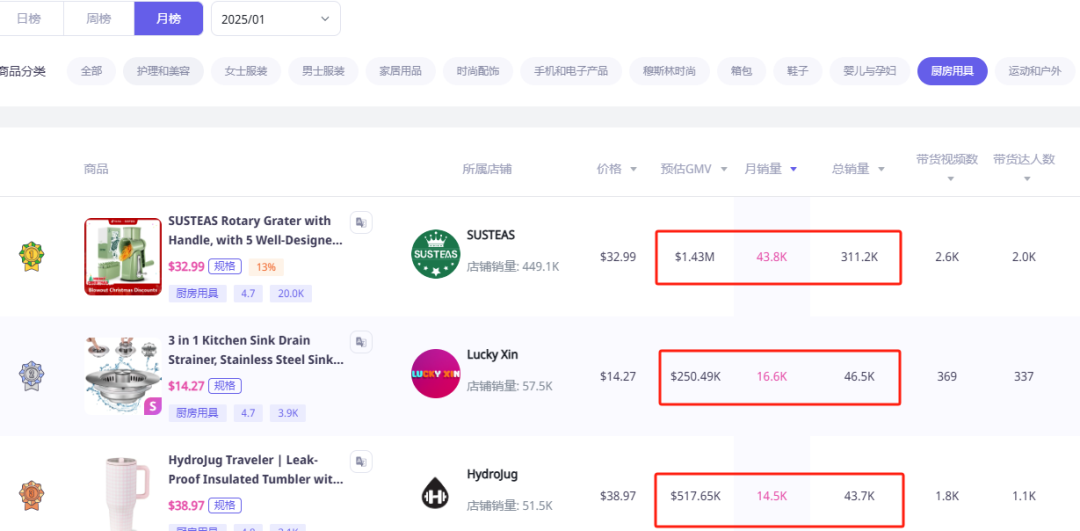Click 规格 button for SUSTEAS grater
Screen dimensions: 1080x531
(225, 266)
